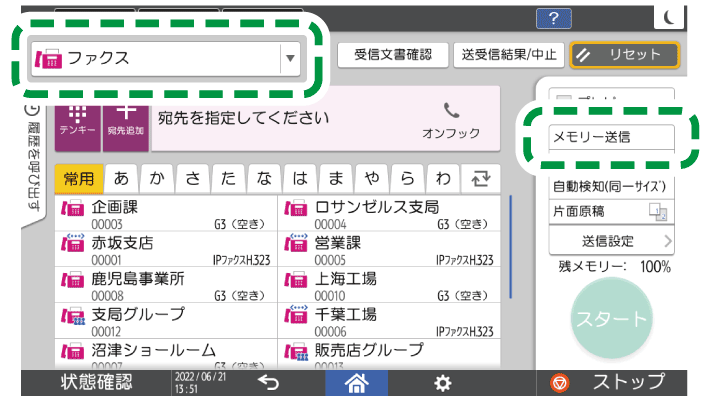Tap 自動検知(同一サイズ) setting
Image resolution: width=711 pixels, height=400 pixels.
pos(611,186)
